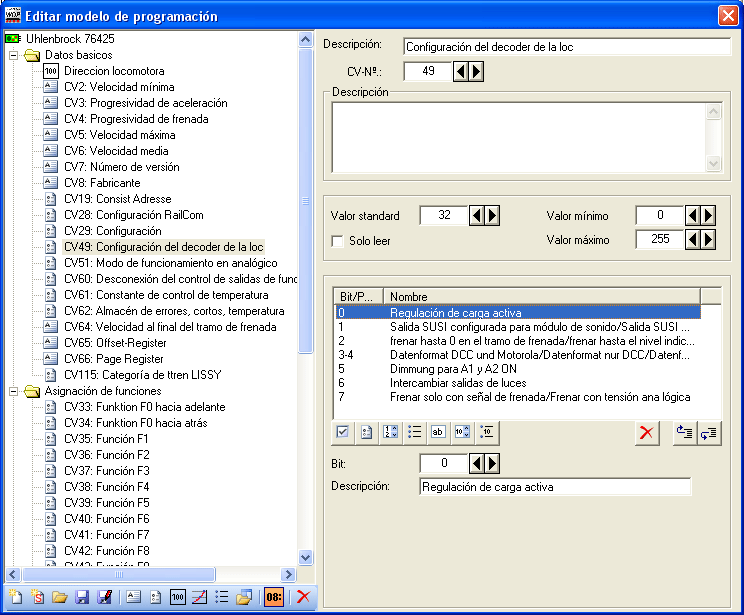
Task: Decrease the Valor mínimo value
Action: [x=692, y=216]
